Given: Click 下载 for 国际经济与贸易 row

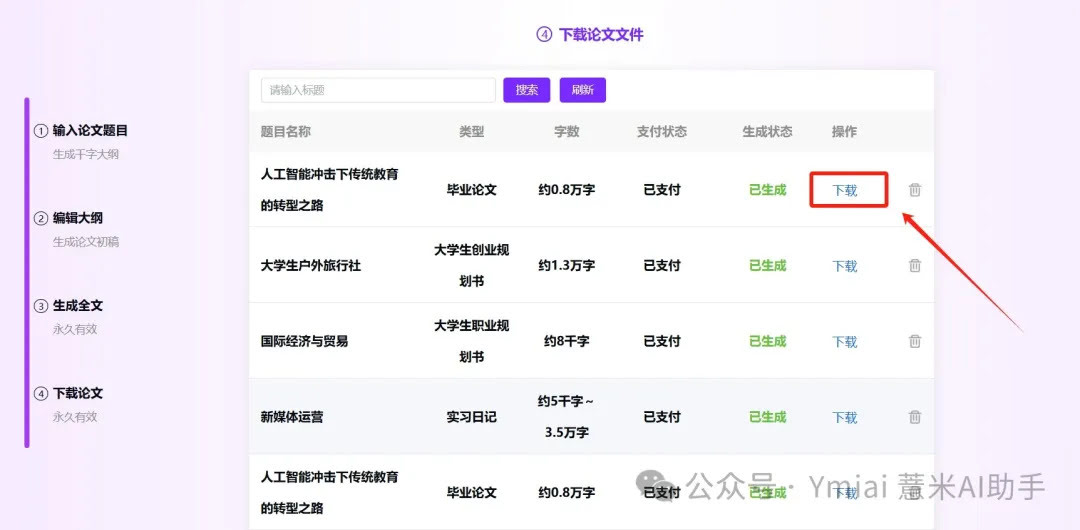Looking at the screenshot, I should tap(845, 342).
